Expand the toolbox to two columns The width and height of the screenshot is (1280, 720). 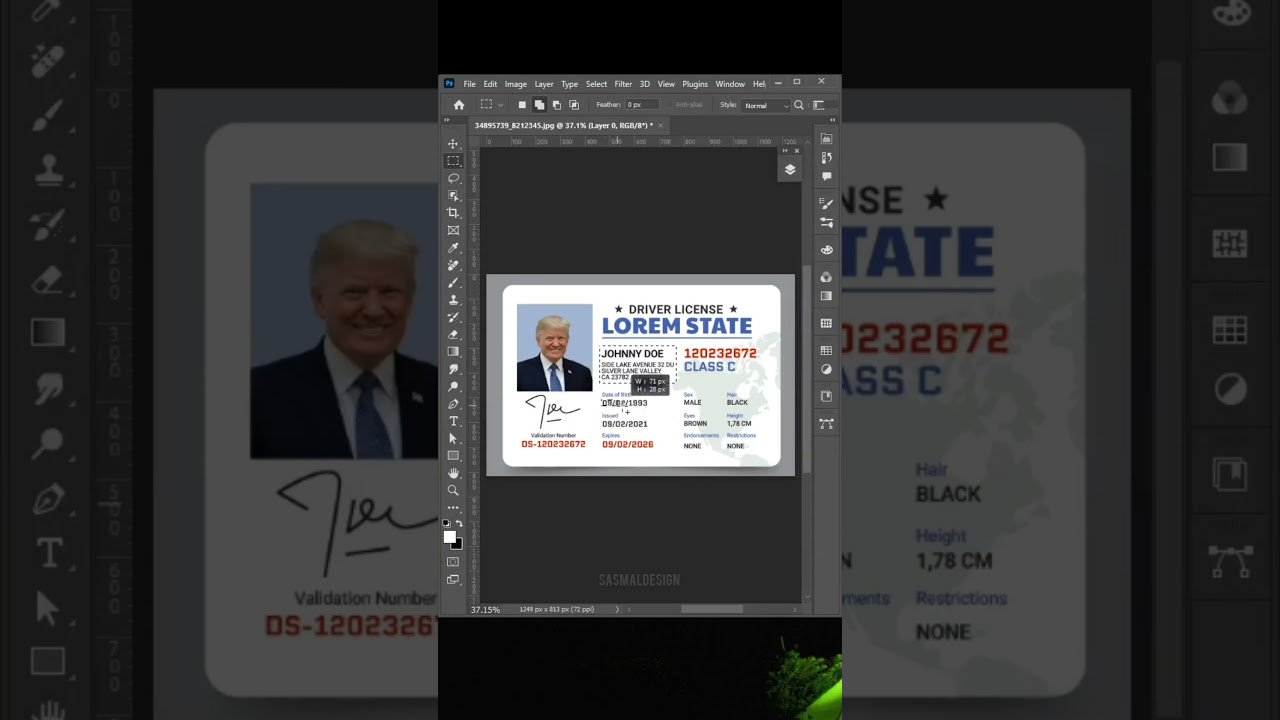tap(447, 120)
